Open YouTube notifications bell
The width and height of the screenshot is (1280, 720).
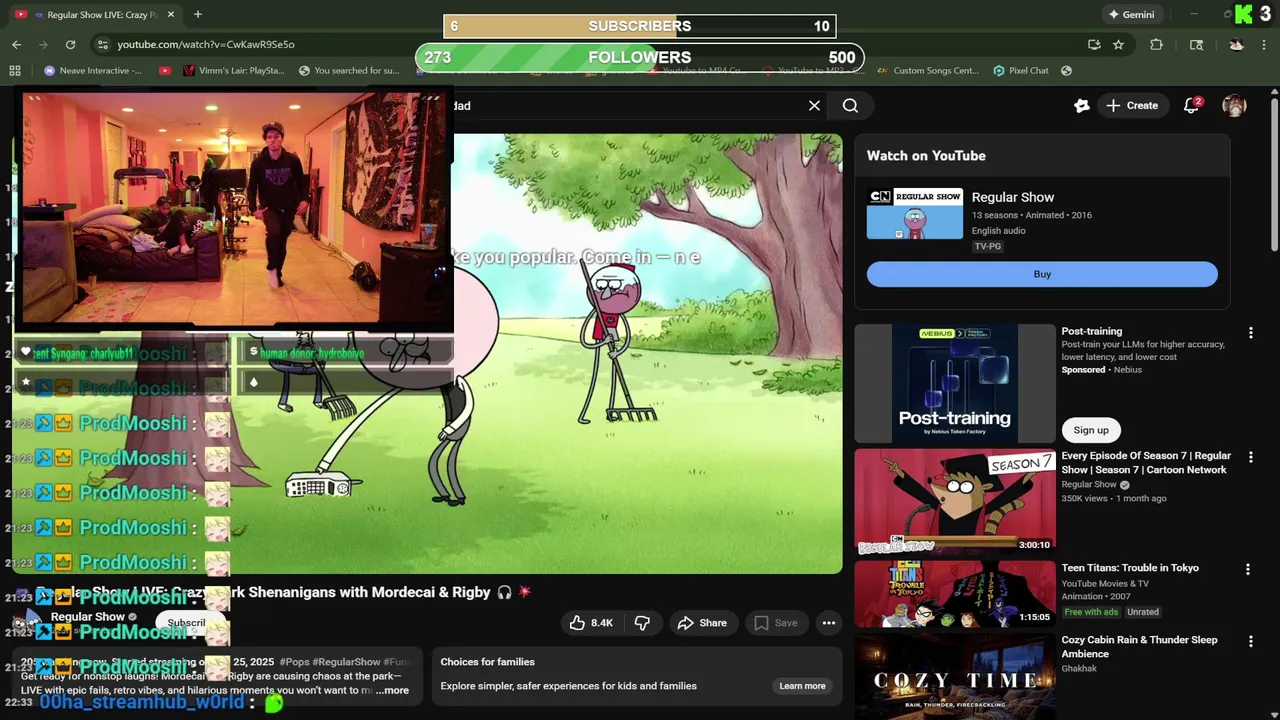coord(1191,105)
